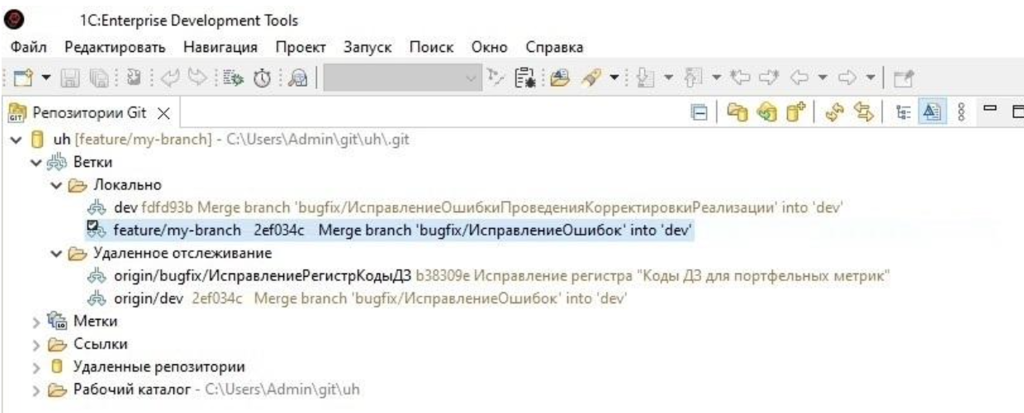The image size is (1024, 413).
Task: Toggle Link with Editor and Selection
Action: [865, 112]
